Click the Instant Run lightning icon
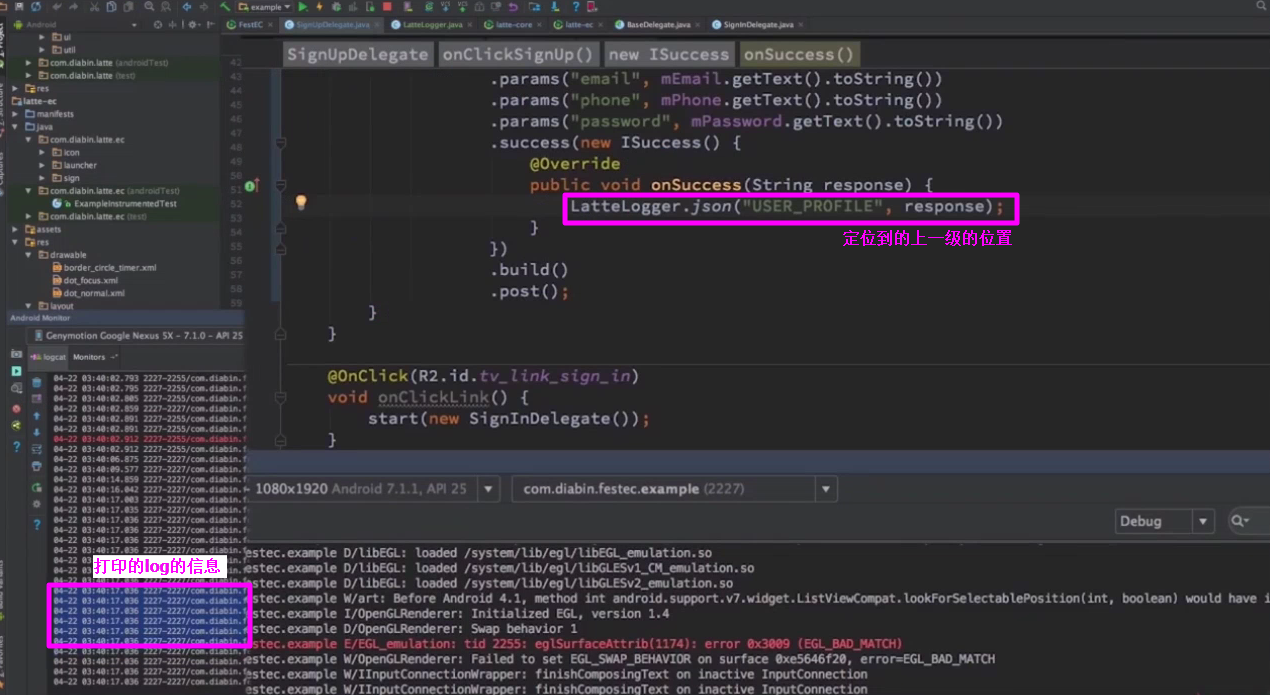The height and width of the screenshot is (695, 1270). (319, 6)
